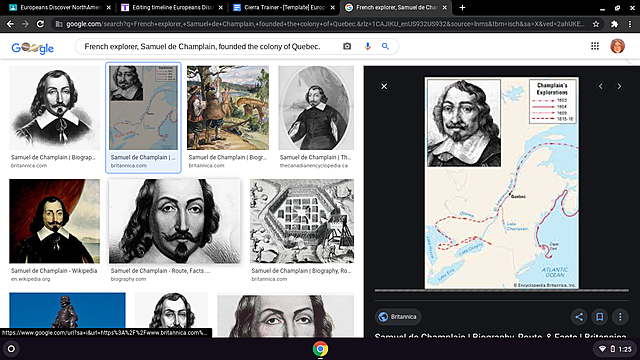Show the next image in preview

point(619,86)
